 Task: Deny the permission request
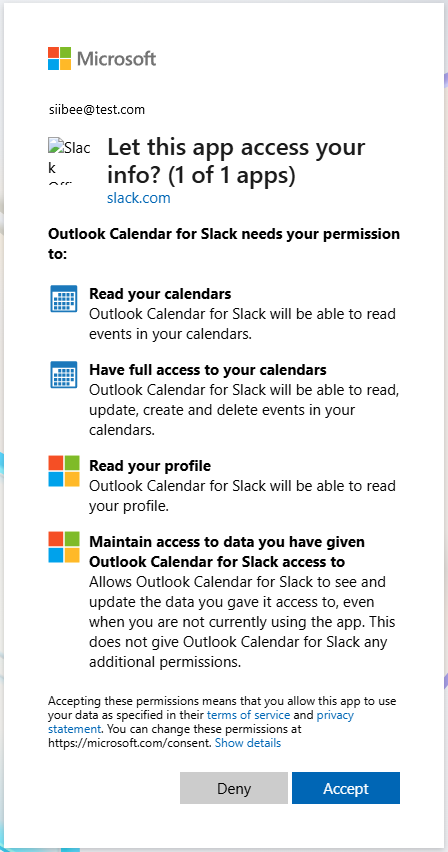tap(234, 788)
